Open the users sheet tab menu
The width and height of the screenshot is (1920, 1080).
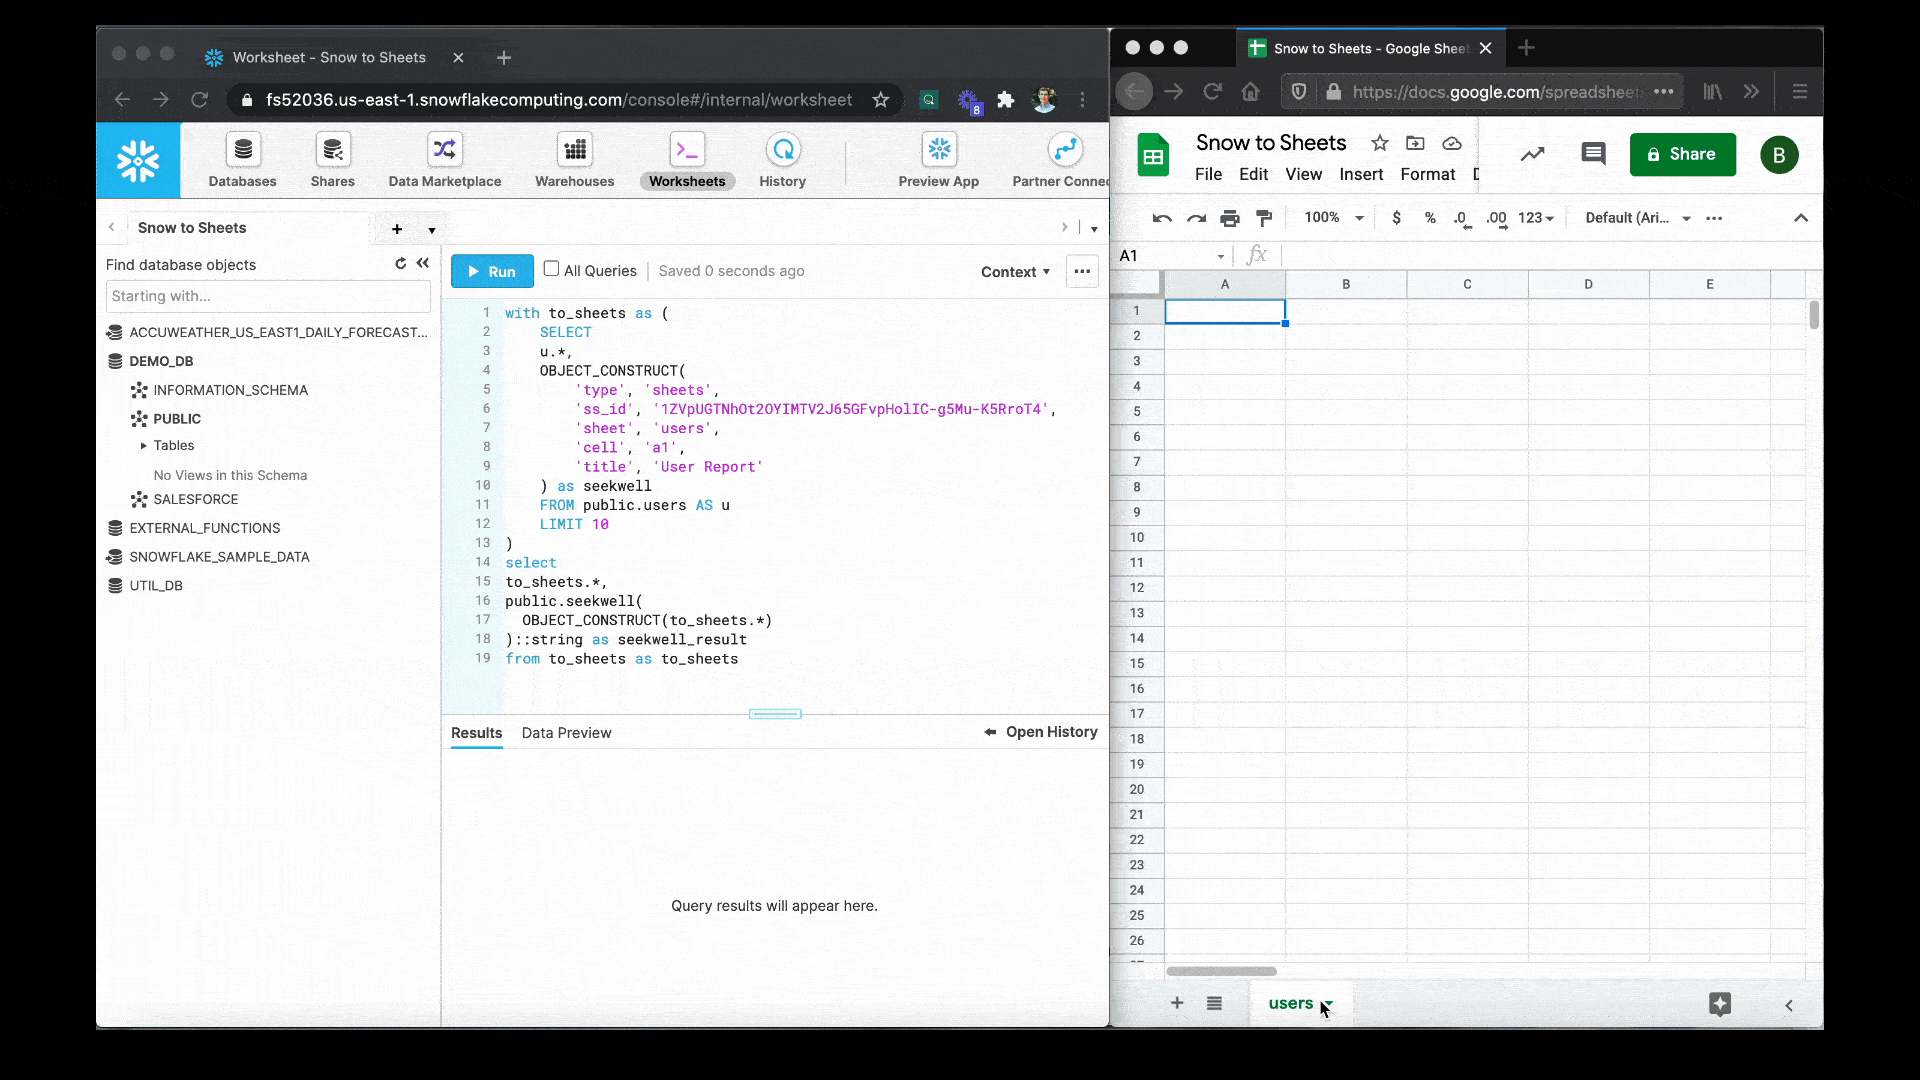[1327, 1004]
